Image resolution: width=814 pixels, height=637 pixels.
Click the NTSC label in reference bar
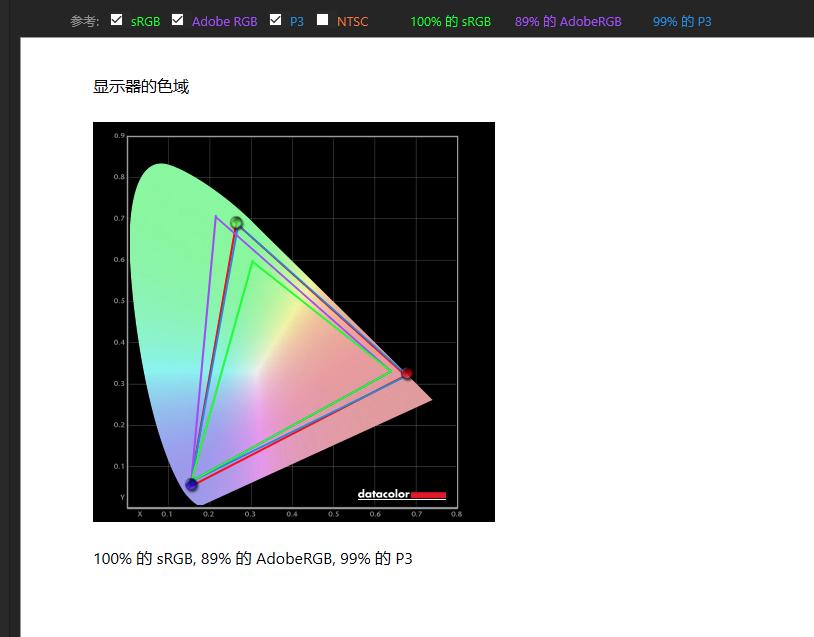tap(352, 22)
